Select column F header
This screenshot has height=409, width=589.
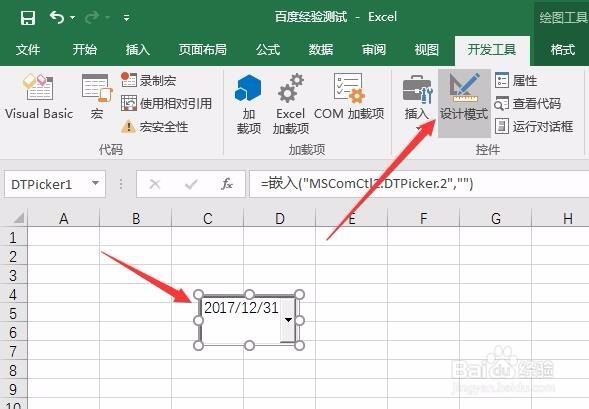(x=423, y=218)
